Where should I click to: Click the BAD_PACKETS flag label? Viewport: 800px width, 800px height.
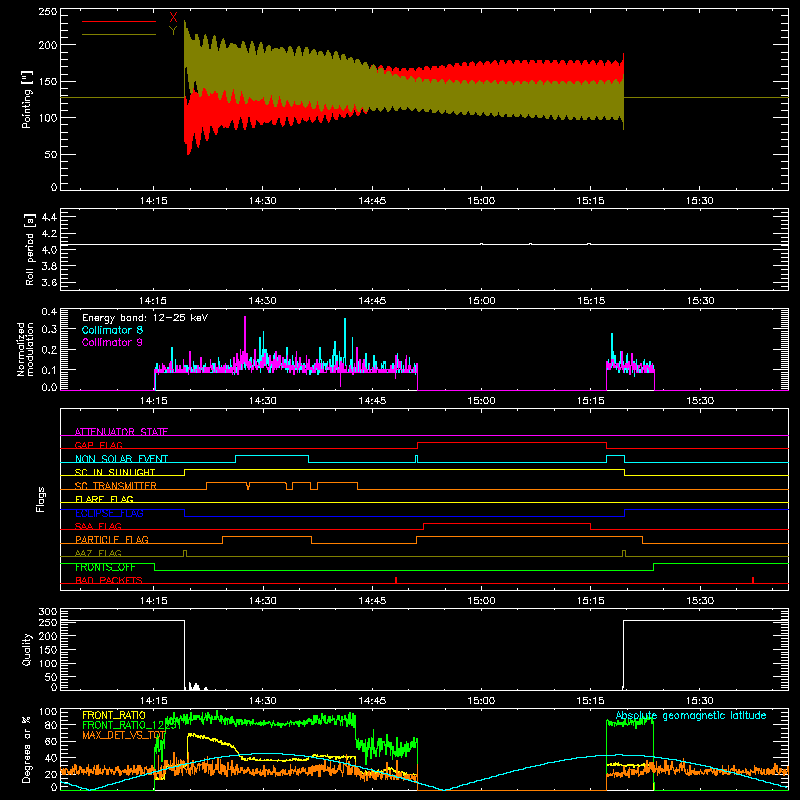point(109,580)
